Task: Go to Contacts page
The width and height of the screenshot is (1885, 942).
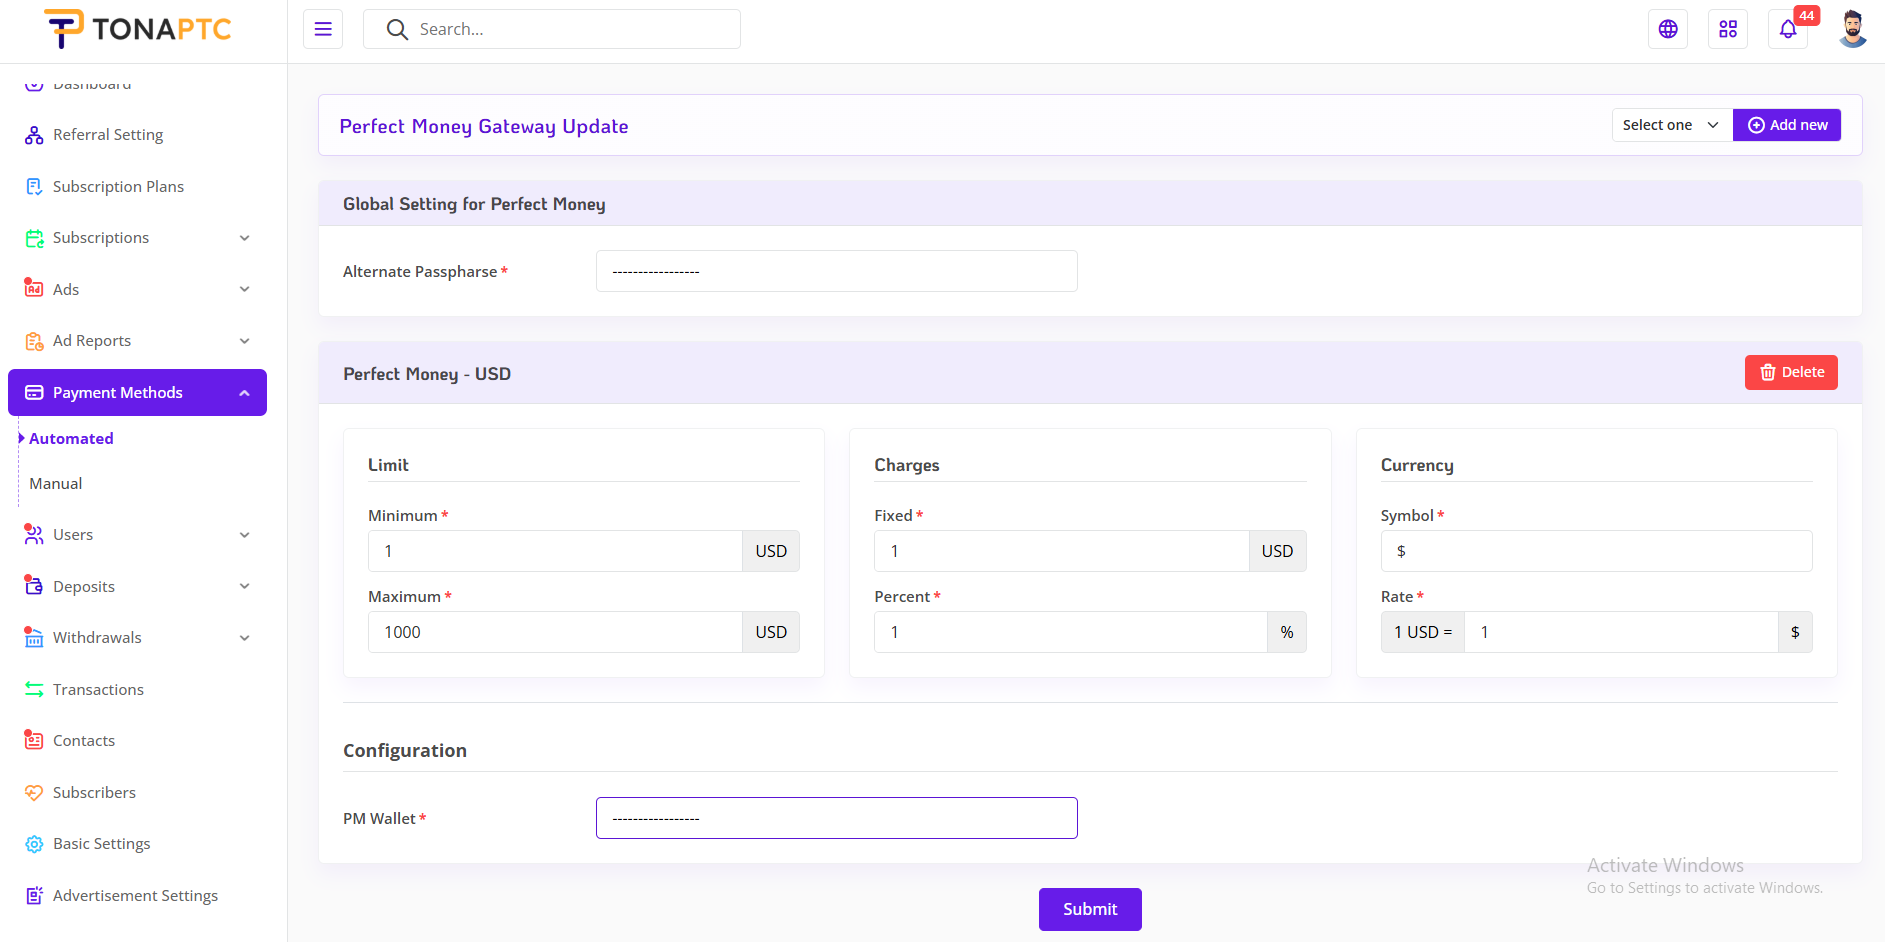Action: (84, 741)
